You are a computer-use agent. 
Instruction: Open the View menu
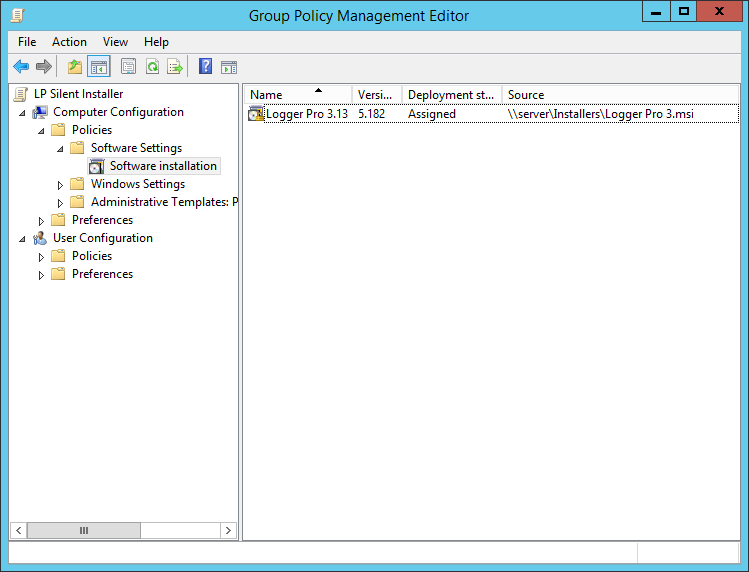click(x=115, y=42)
